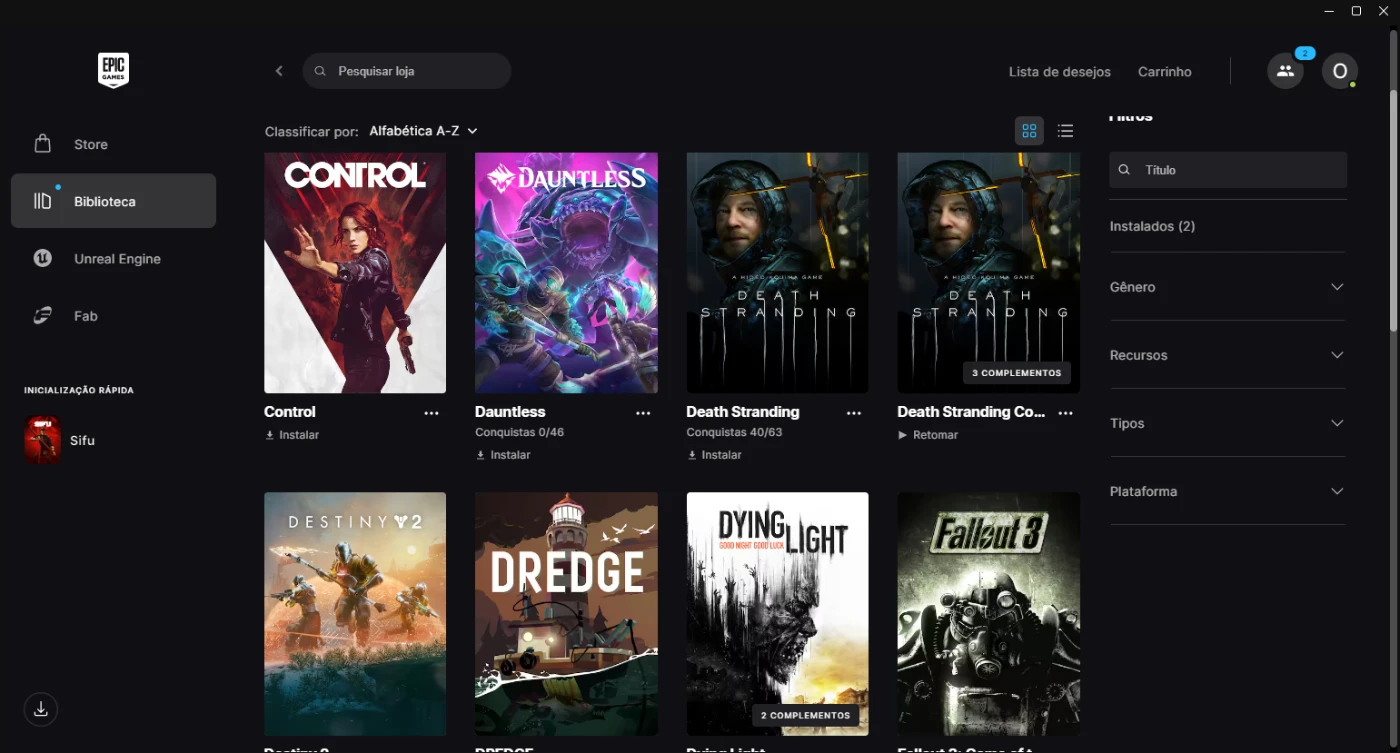
Task: Select the Store section in the sidebar
Action: (x=90, y=144)
